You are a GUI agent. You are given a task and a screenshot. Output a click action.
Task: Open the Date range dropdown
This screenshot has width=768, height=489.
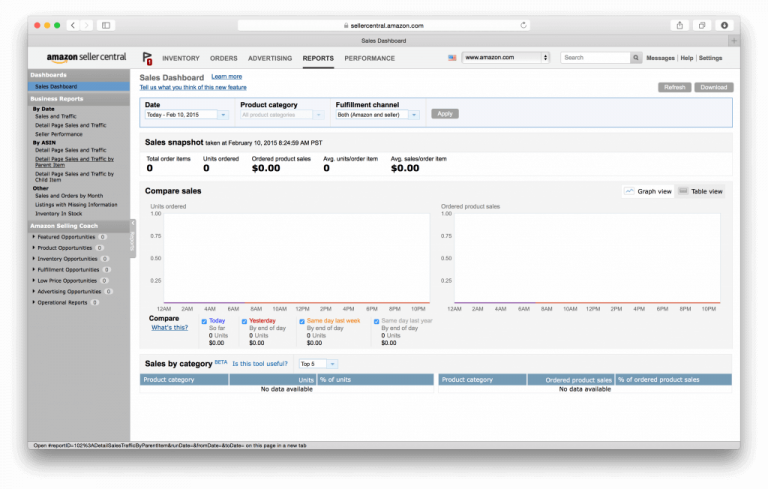pos(186,115)
